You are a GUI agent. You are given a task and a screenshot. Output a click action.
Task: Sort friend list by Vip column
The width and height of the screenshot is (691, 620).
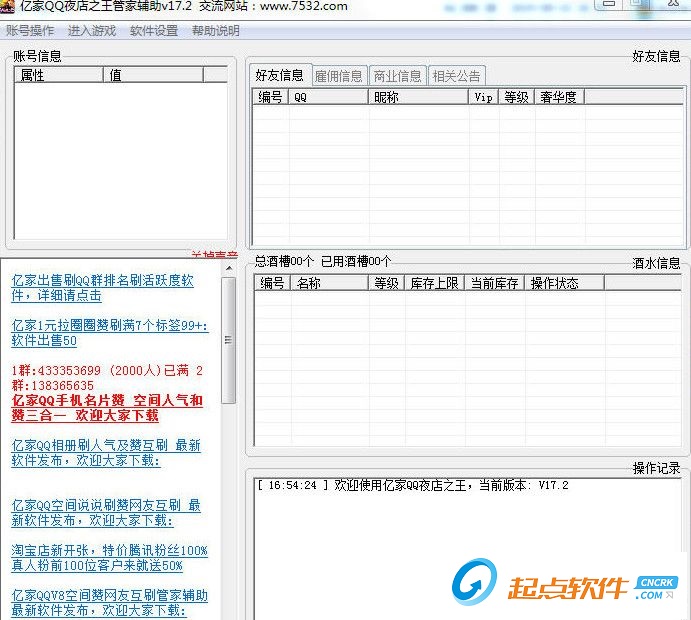[x=483, y=97]
